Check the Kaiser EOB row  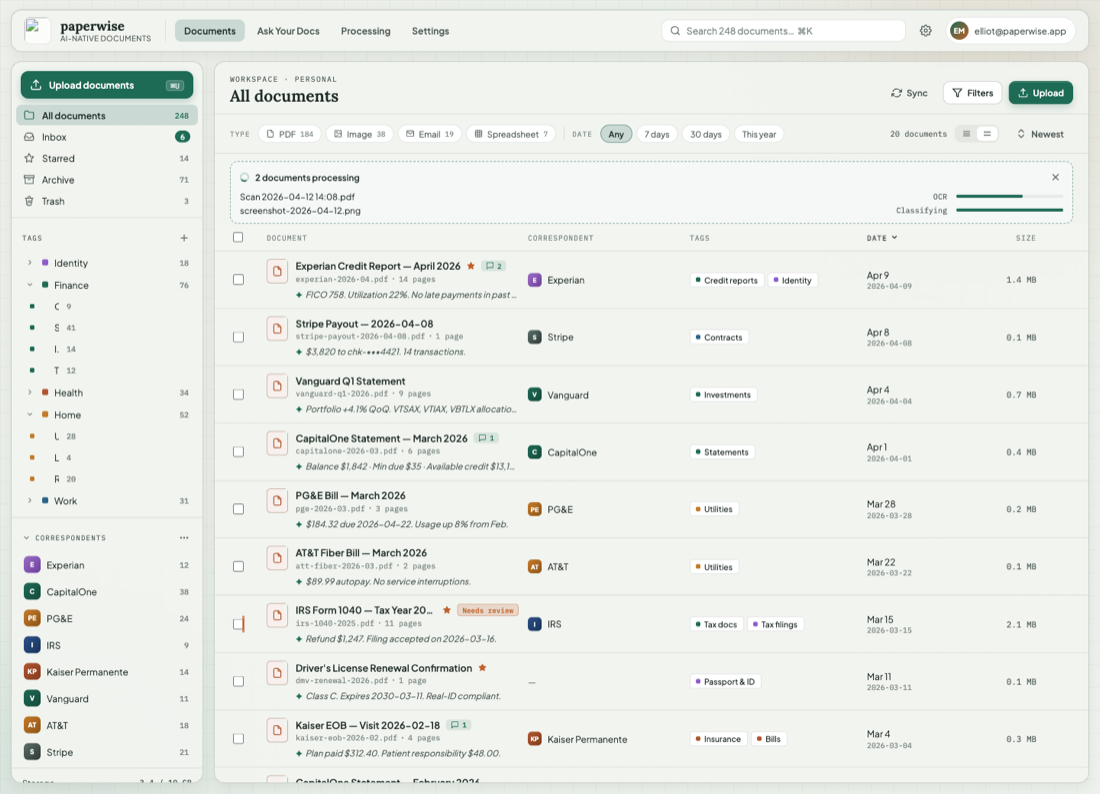coord(239,739)
